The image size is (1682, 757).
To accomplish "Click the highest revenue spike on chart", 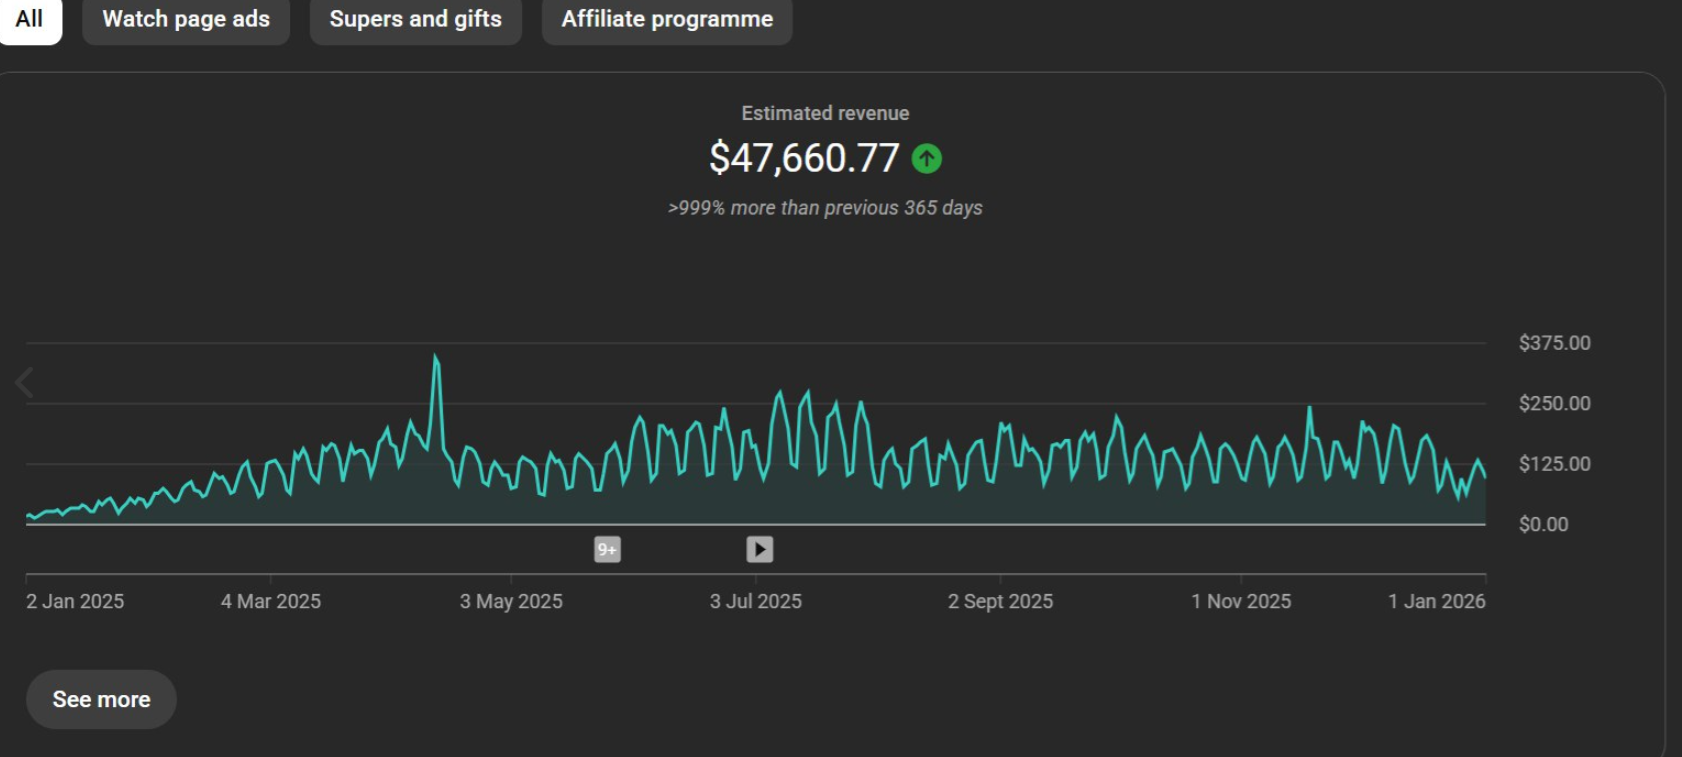I will 436,358.
